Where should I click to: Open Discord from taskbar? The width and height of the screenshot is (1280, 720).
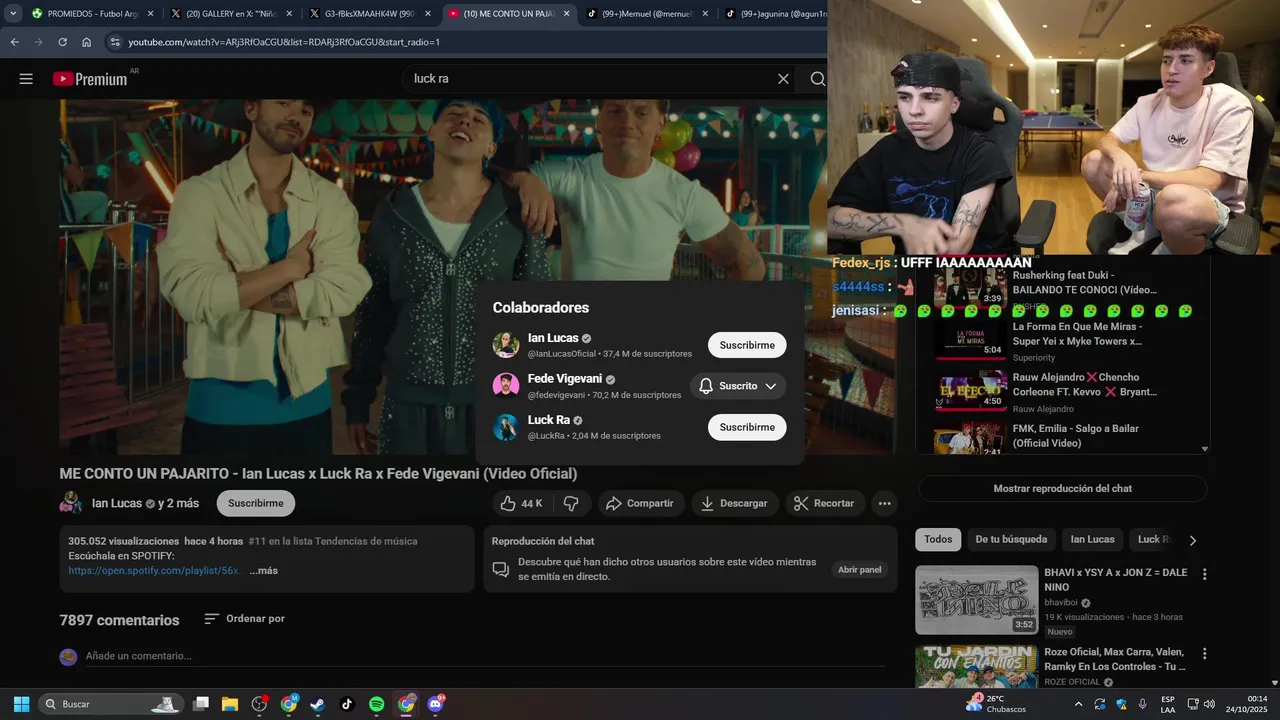click(435, 704)
